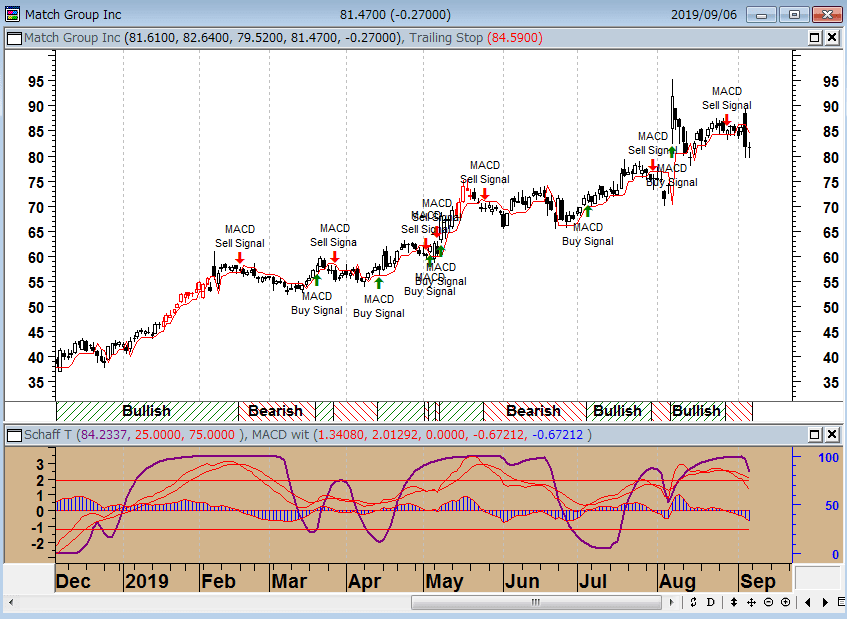The image size is (847, 619).
Task: Click the price pane icon beside 'Match Group Inc'
Action: pos(15,38)
